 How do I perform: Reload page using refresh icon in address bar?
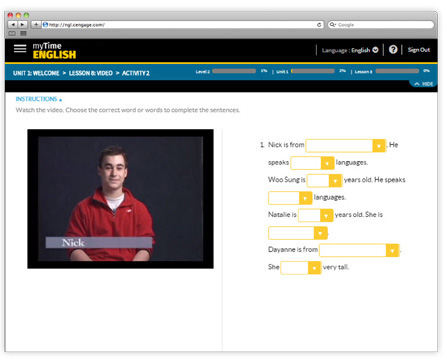tap(319, 25)
